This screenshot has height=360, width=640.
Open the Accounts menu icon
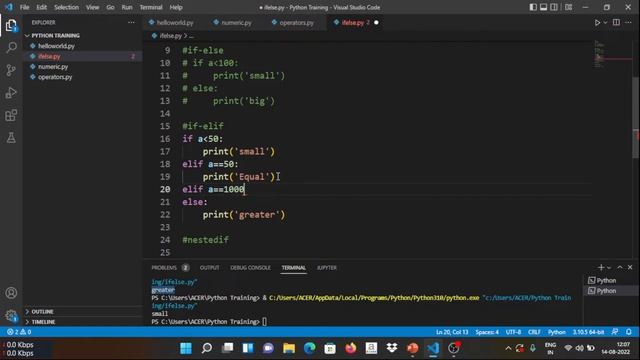tap(11, 293)
